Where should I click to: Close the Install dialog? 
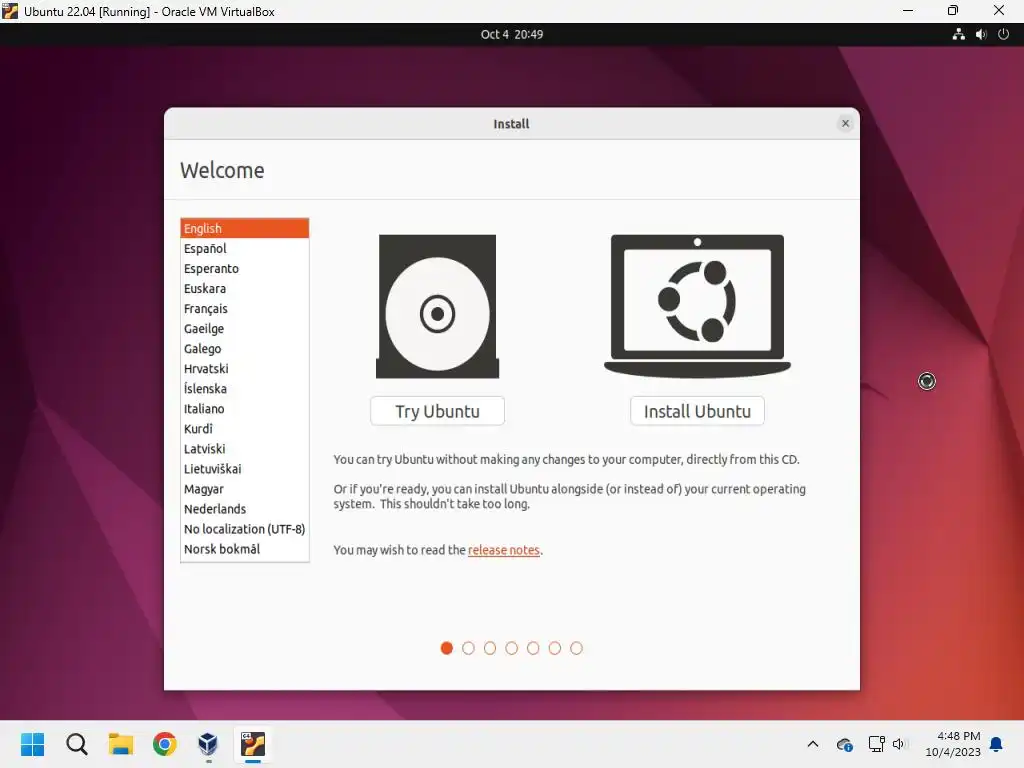845,123
